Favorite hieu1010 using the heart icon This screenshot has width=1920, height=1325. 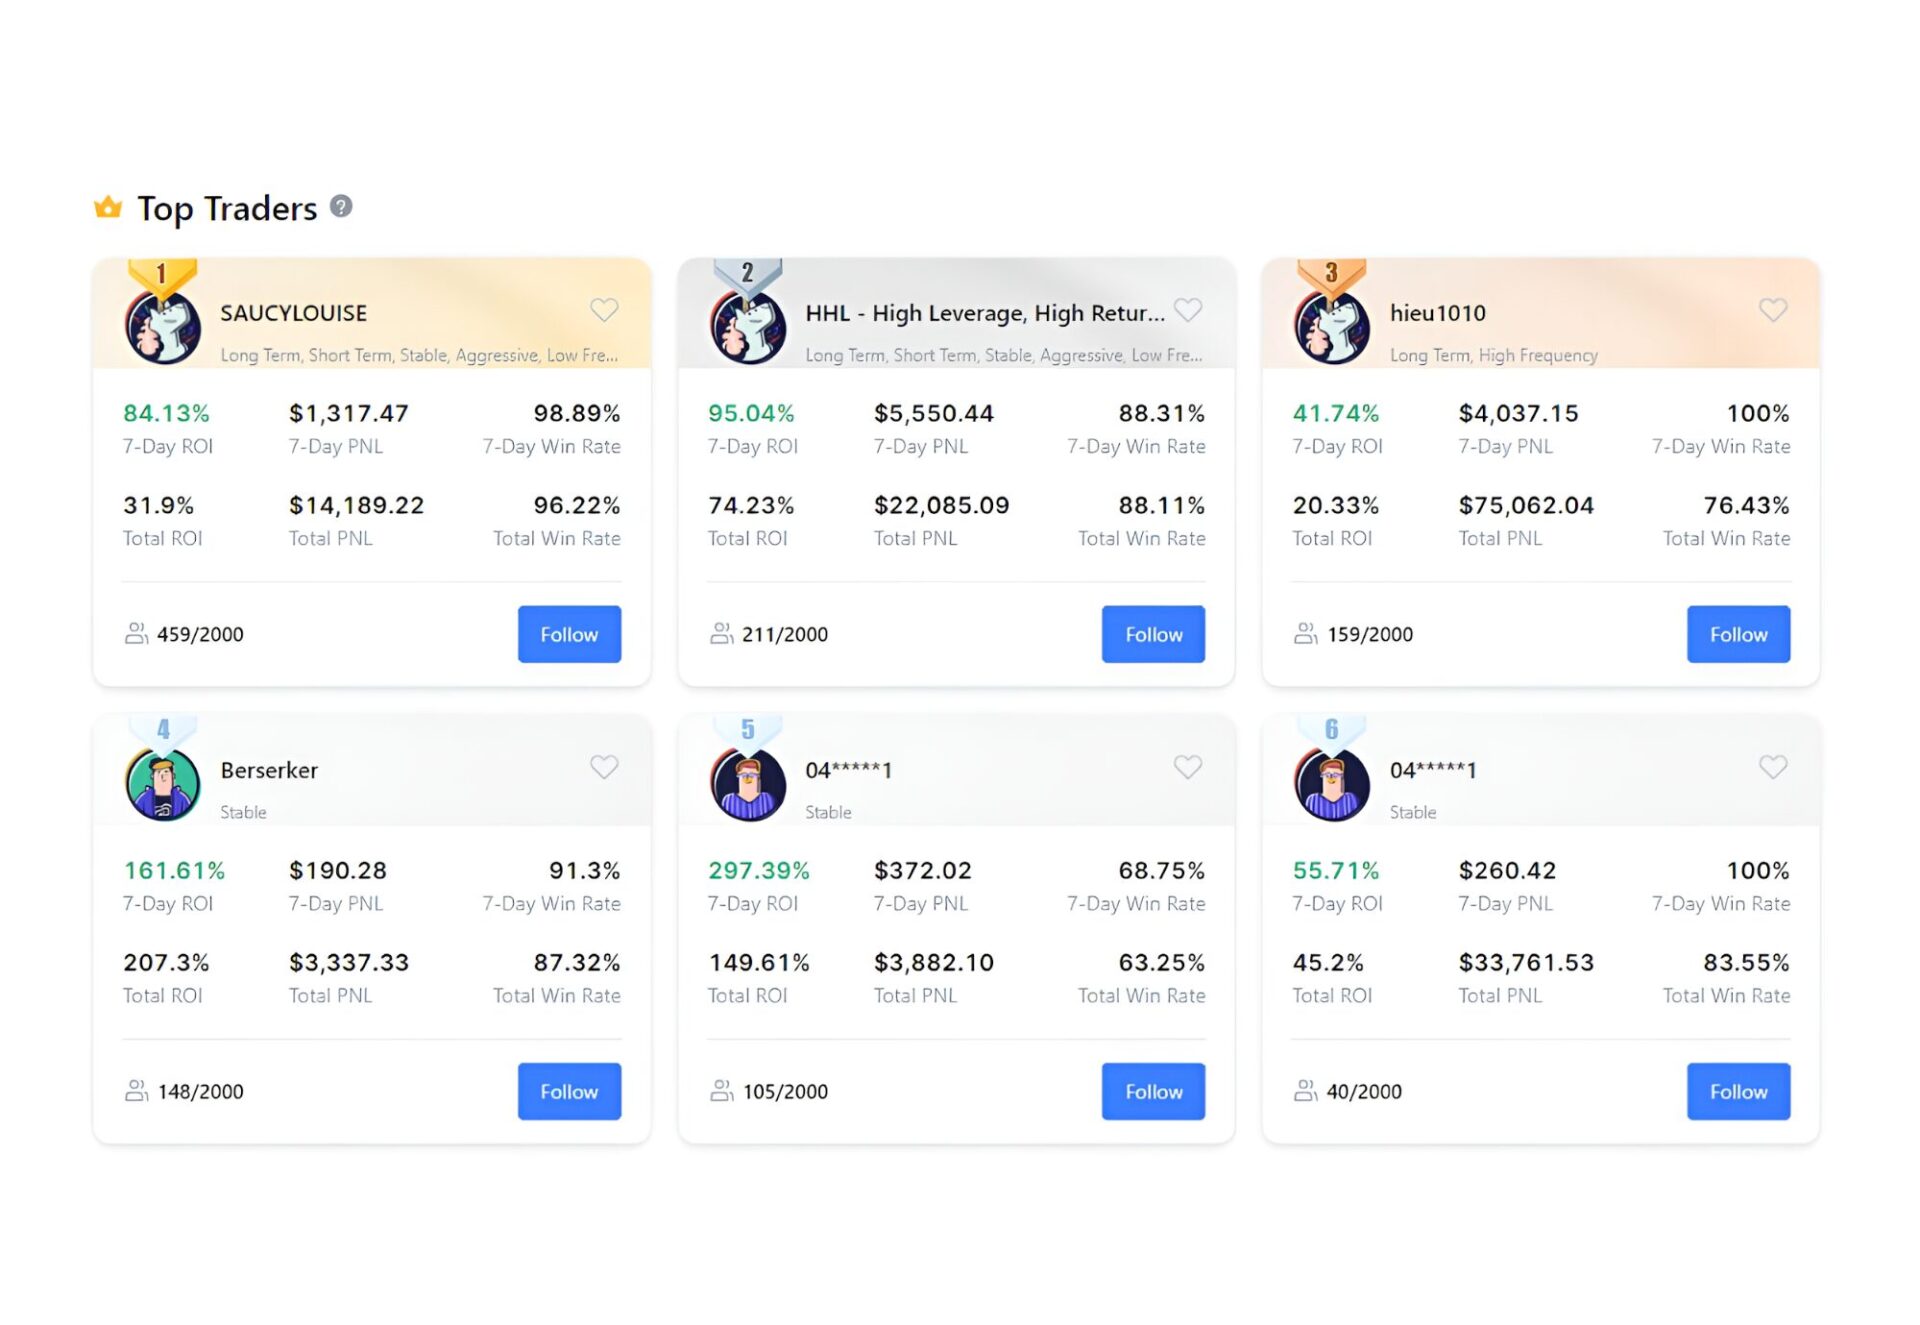coord(1773,310)
